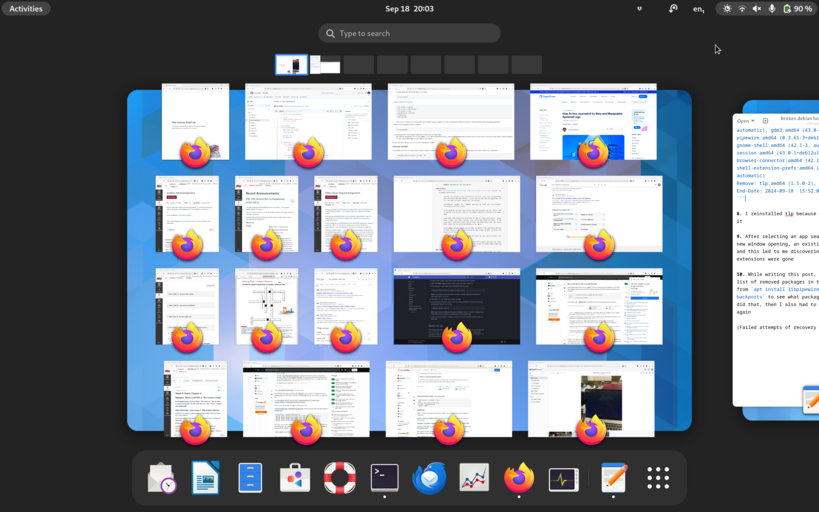Click 'End-Date: 2024-09-18' line in text editor
This screenshot has width=819, height=512.
(778, 191)
